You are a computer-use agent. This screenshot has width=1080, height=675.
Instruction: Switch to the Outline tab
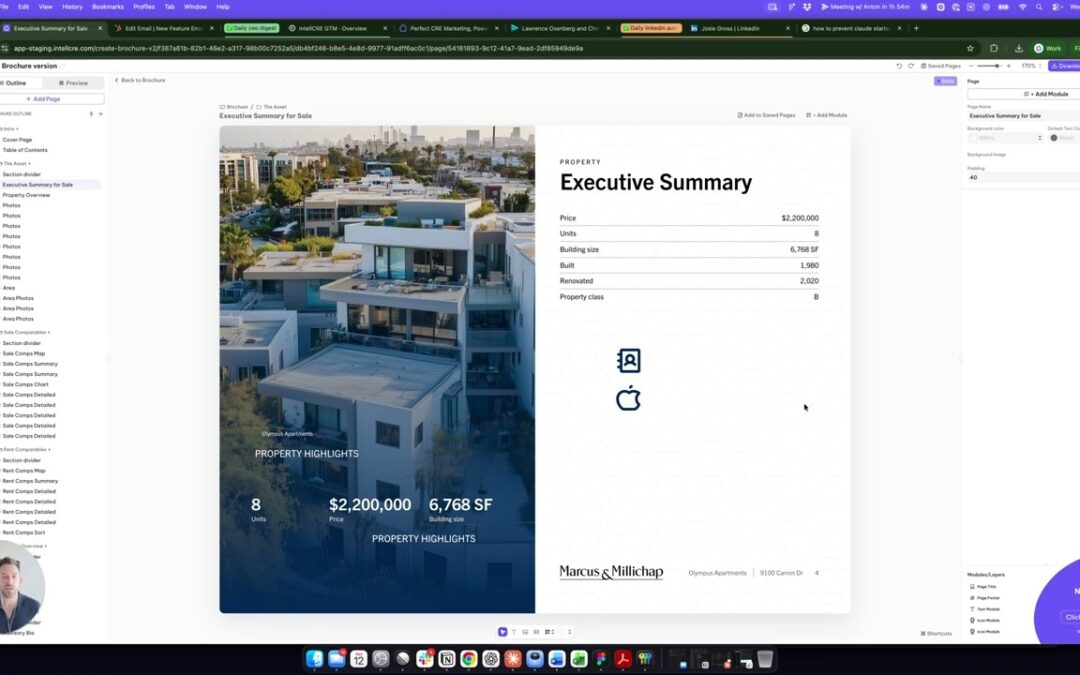click(x=21, y=83)
